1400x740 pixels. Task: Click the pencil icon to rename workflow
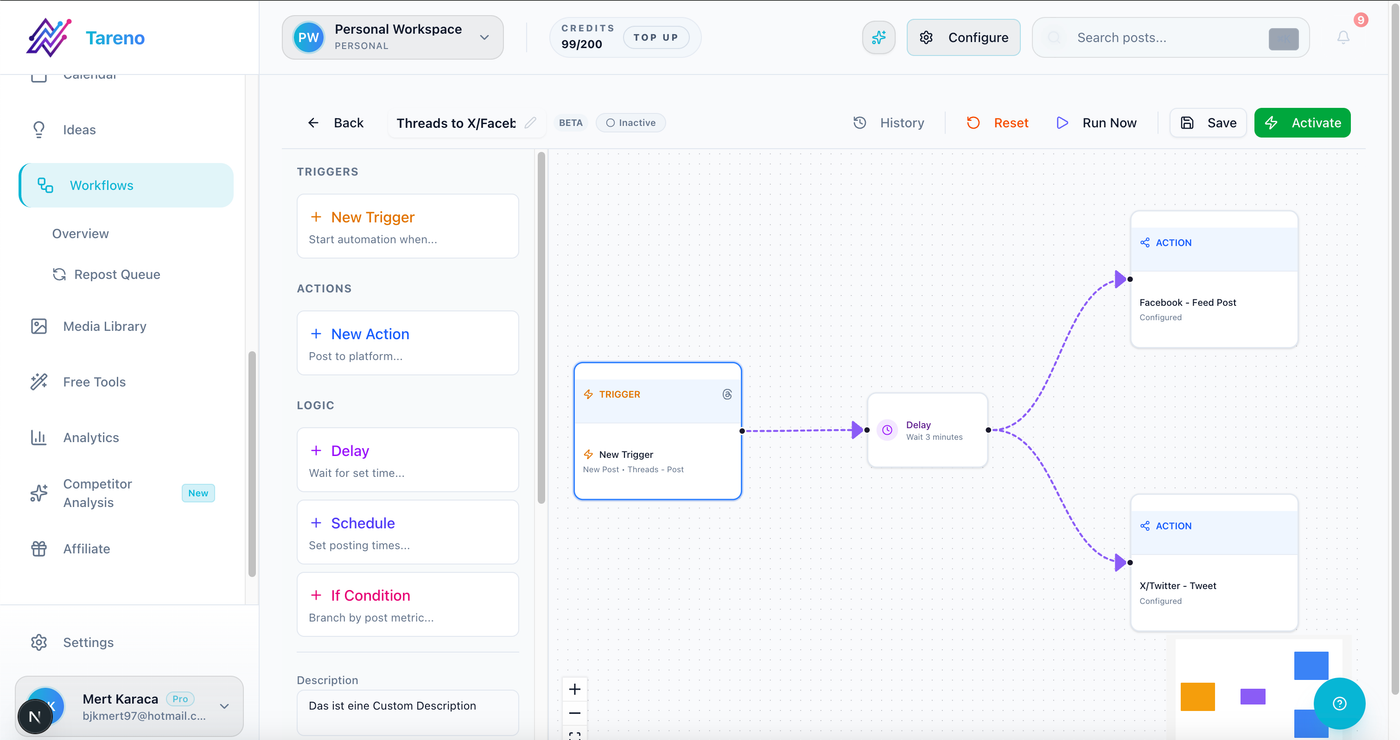[531, 123]
